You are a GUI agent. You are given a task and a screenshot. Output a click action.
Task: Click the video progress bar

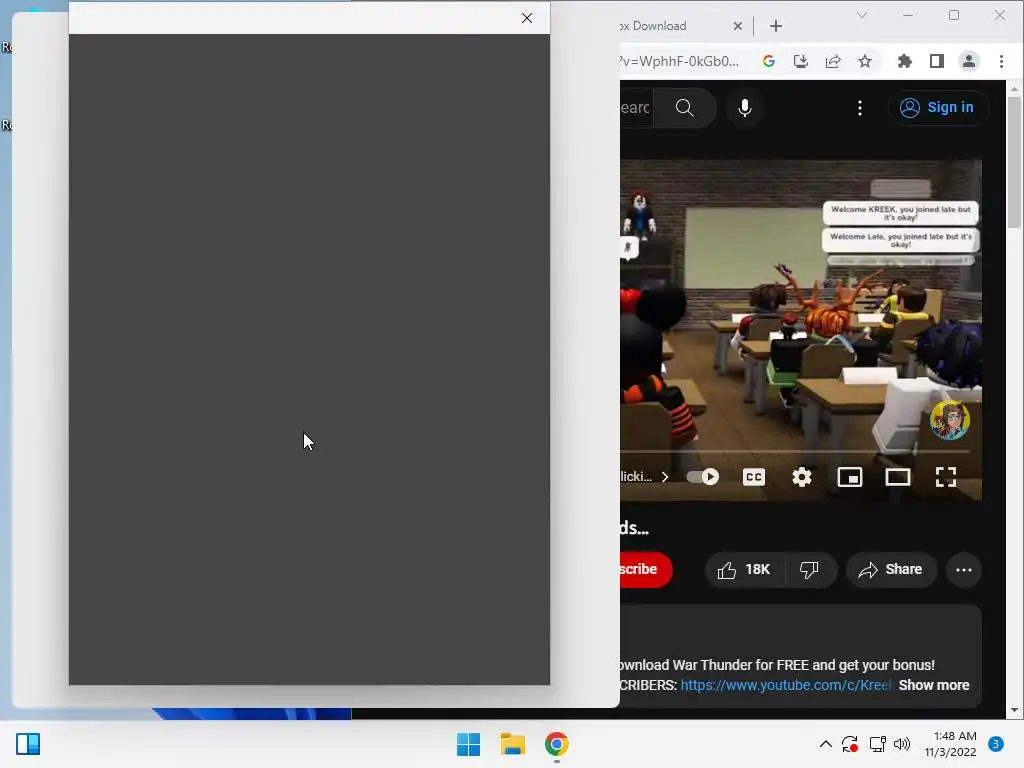point(795,451)
